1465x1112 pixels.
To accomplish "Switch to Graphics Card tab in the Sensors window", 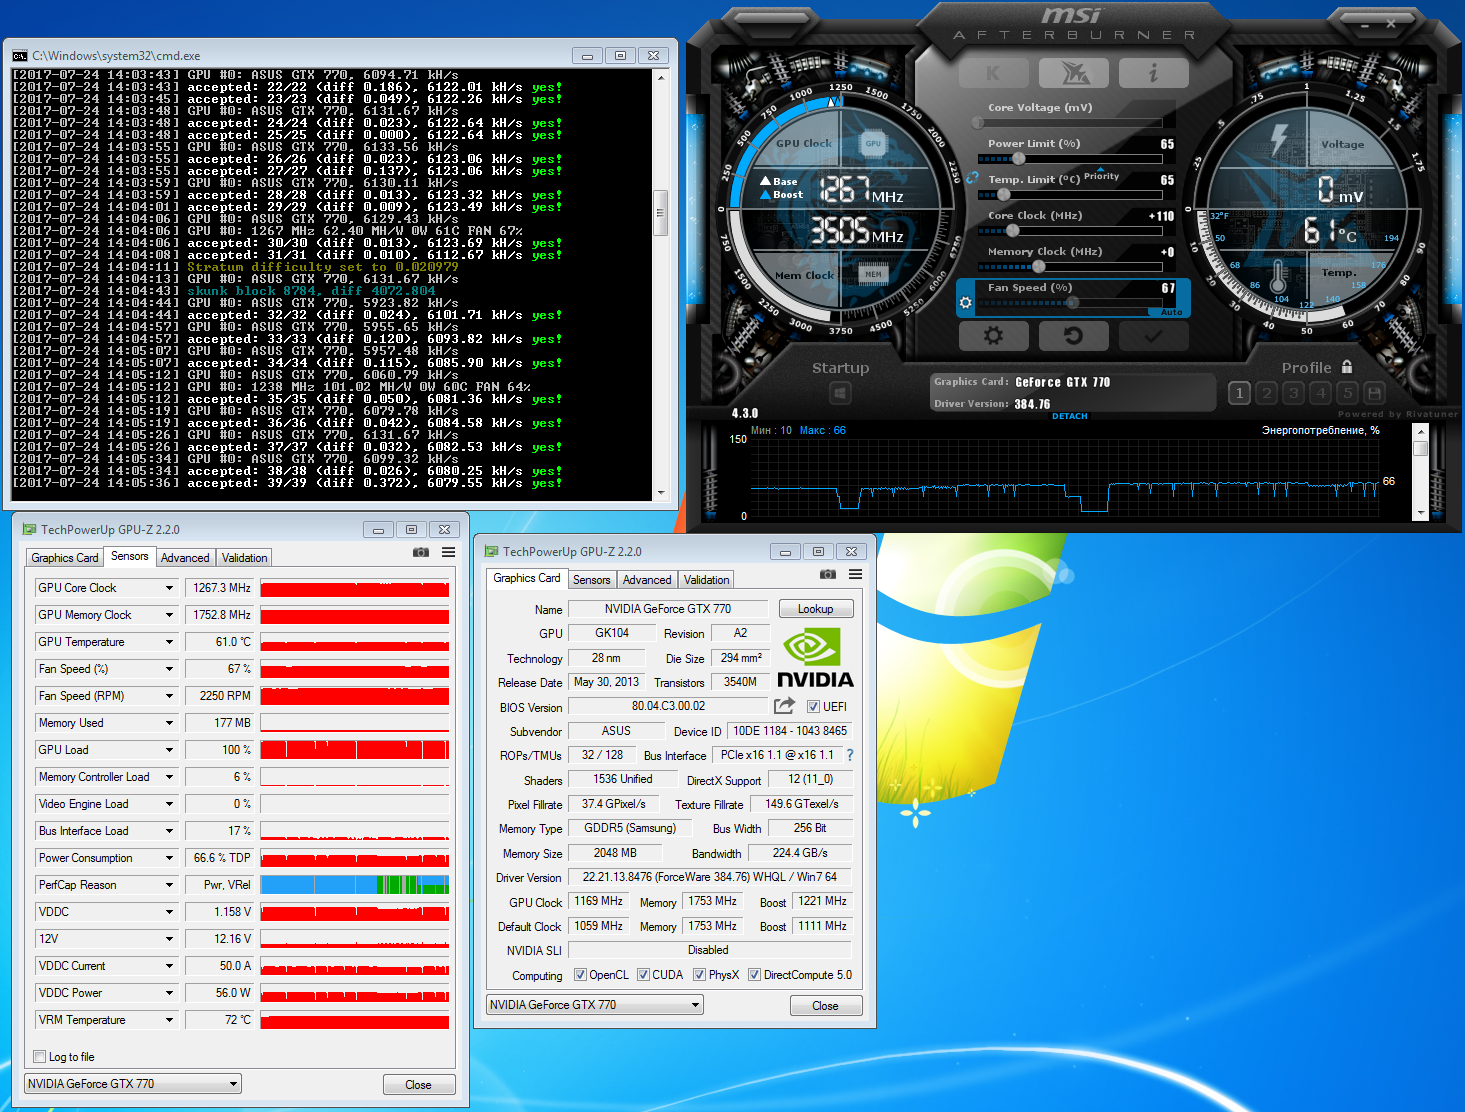I will pyautogui.click(x=65, y=558).
